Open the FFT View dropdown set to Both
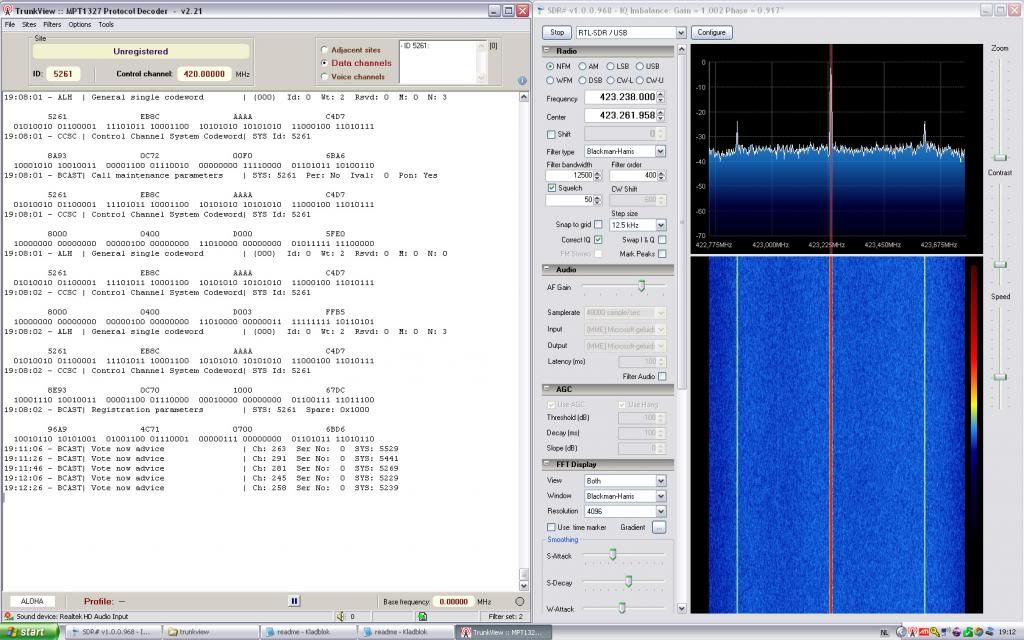 [x=660, y=481]
